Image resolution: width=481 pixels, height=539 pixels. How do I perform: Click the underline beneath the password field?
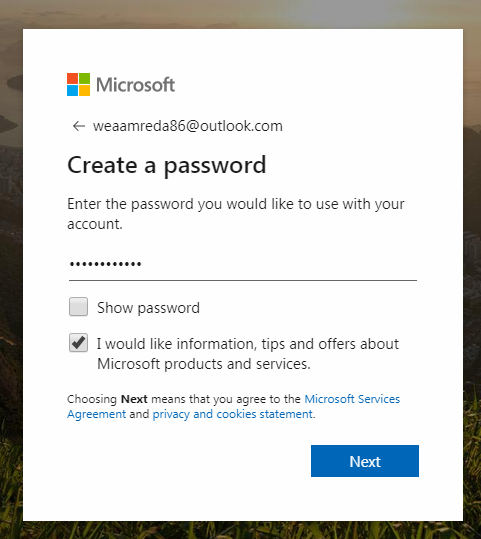(243, 280)
